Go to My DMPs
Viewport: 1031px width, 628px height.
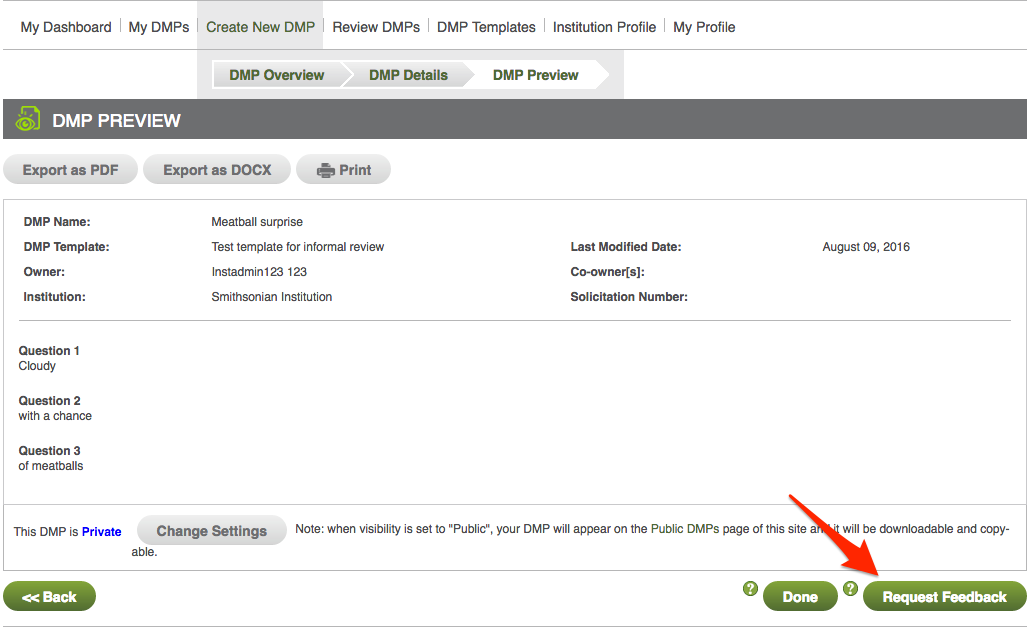(x=159, y=27)
